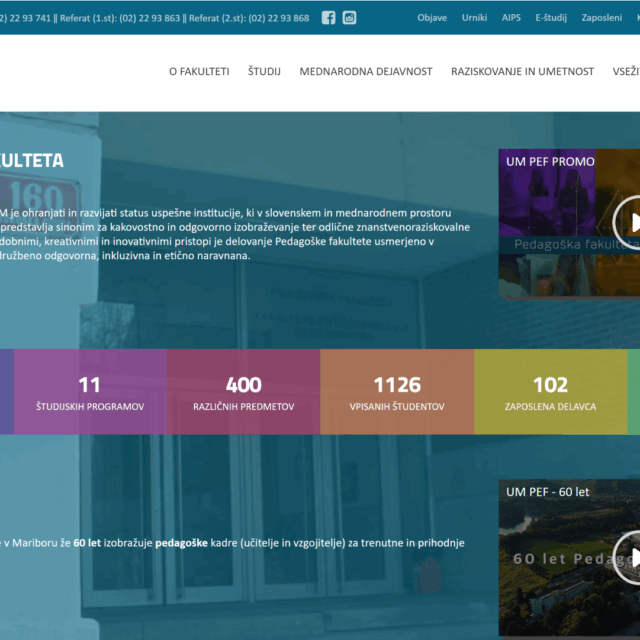Open the Instagram icon link
This screenshot has width=640, height=640.
pos(349,18)
